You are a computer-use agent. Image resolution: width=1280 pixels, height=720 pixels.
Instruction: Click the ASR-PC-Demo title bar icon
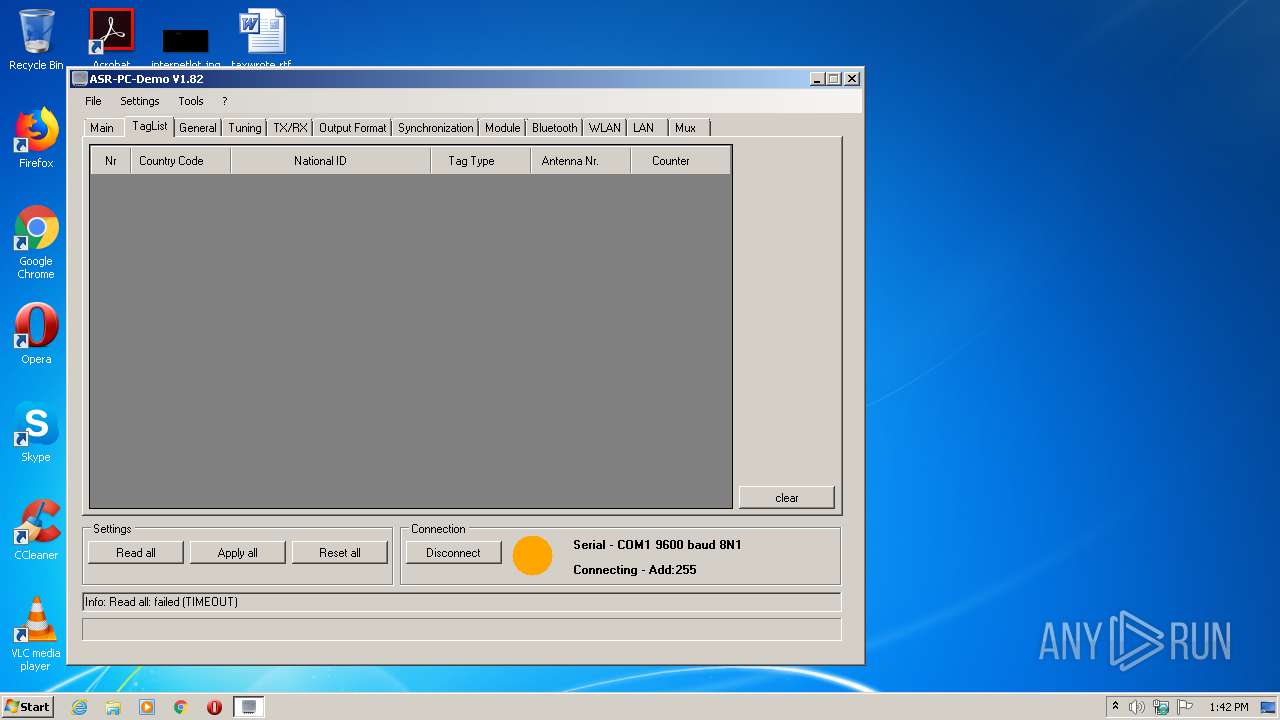point(80,79)
